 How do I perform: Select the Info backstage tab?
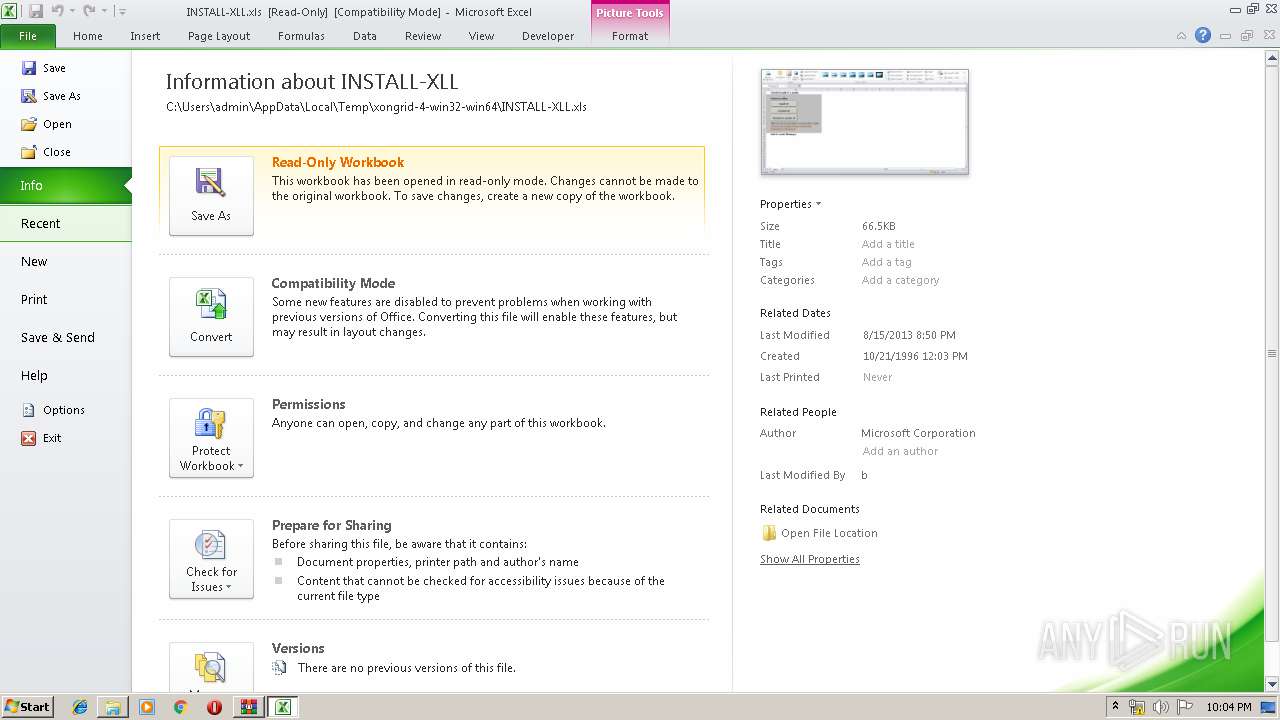[x=65, y=185]
